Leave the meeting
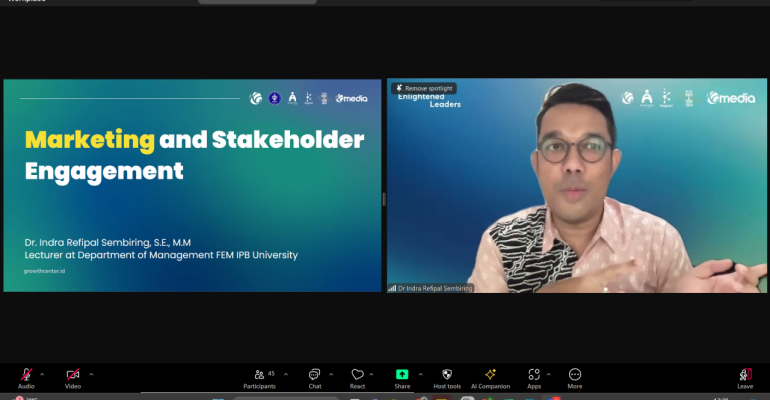This screenshot has height=400, width=770. tap(745, 379)
